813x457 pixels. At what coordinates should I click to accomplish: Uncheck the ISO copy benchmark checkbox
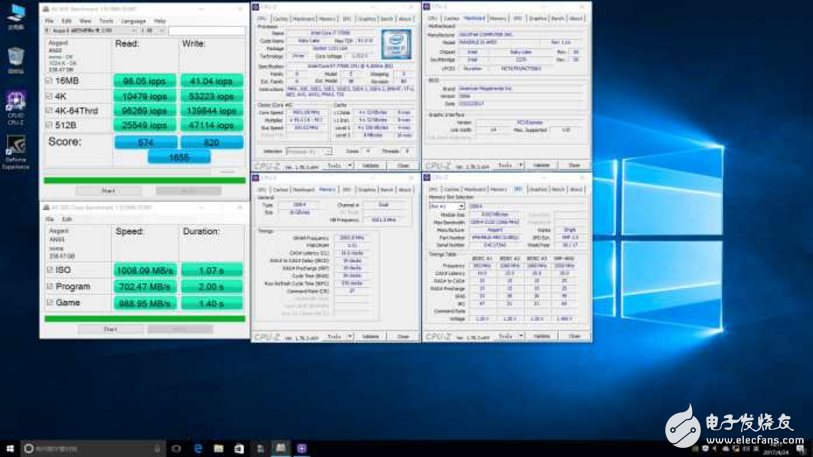[50, 270]
